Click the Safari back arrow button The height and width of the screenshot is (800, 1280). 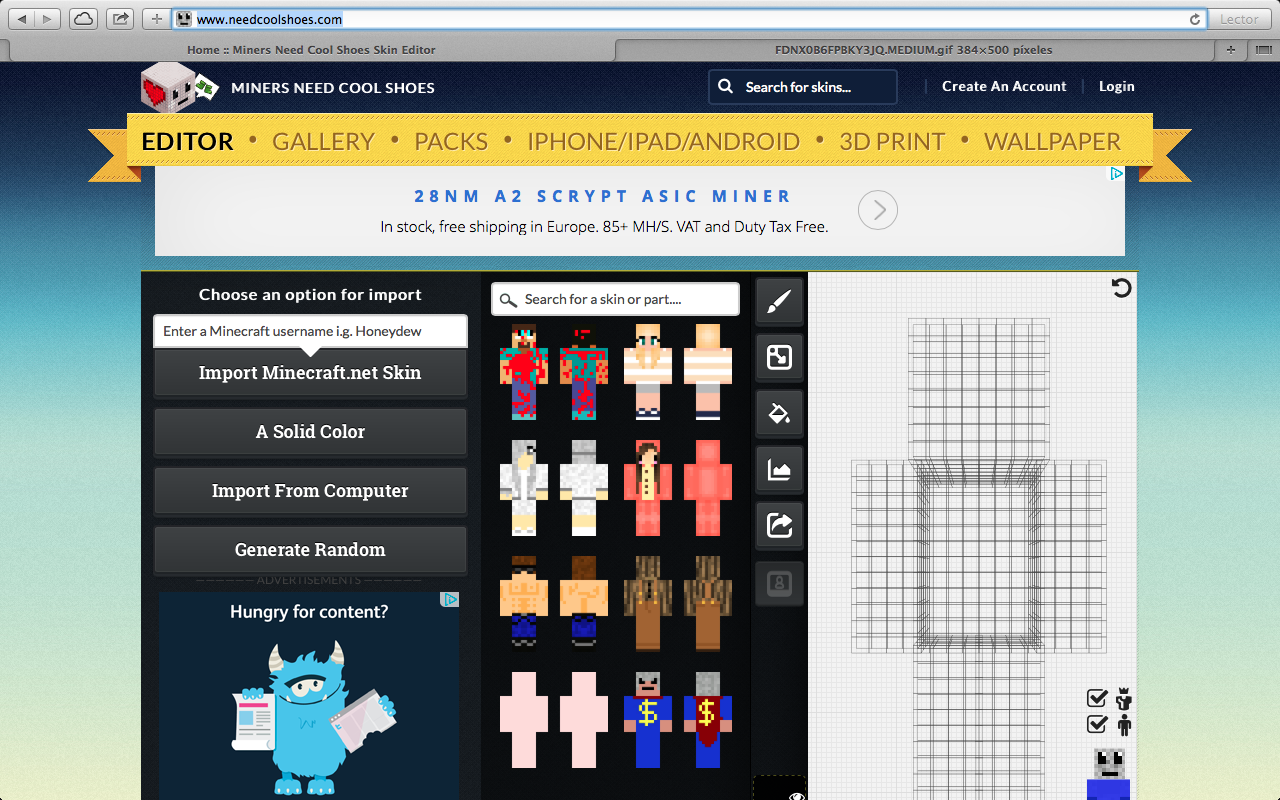click(x=23, y=19)
